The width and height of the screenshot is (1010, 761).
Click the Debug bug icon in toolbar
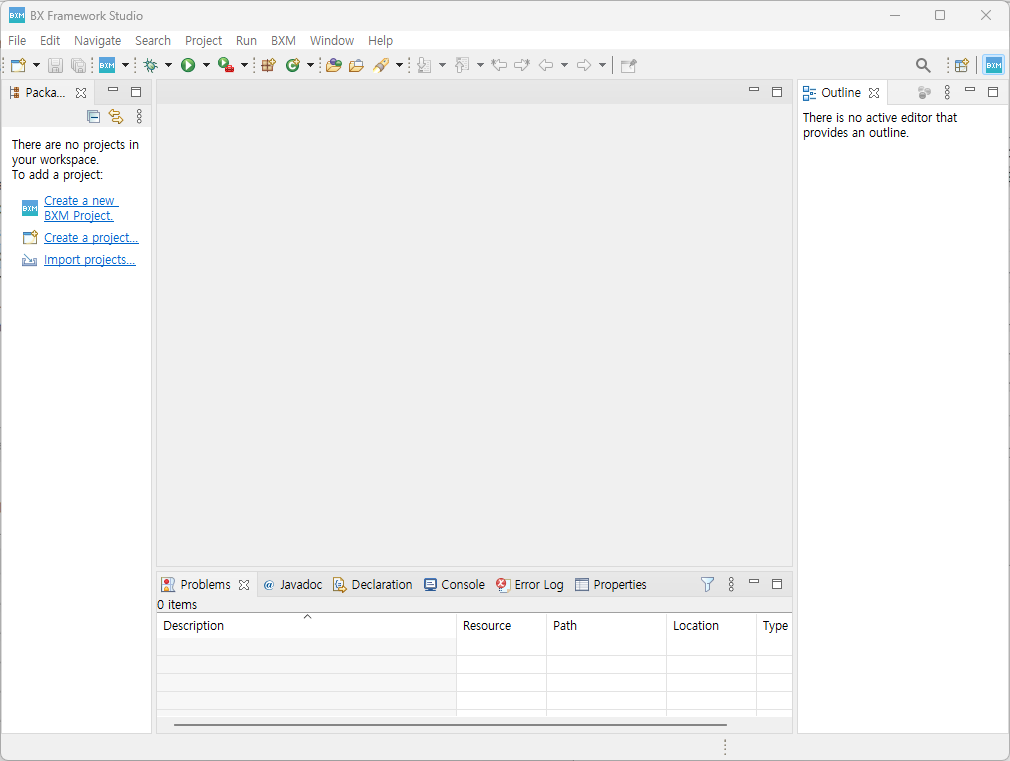pos(150,65)
